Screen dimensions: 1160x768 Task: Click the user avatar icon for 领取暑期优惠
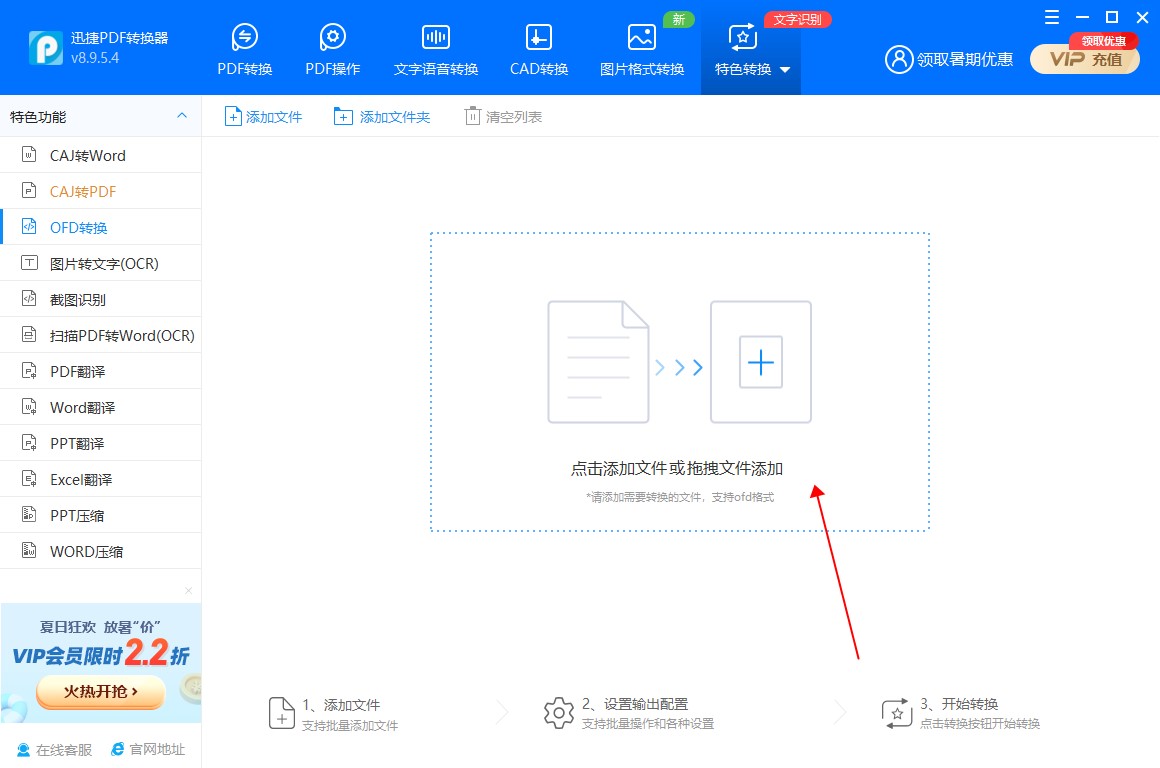[x=898, y=59]
